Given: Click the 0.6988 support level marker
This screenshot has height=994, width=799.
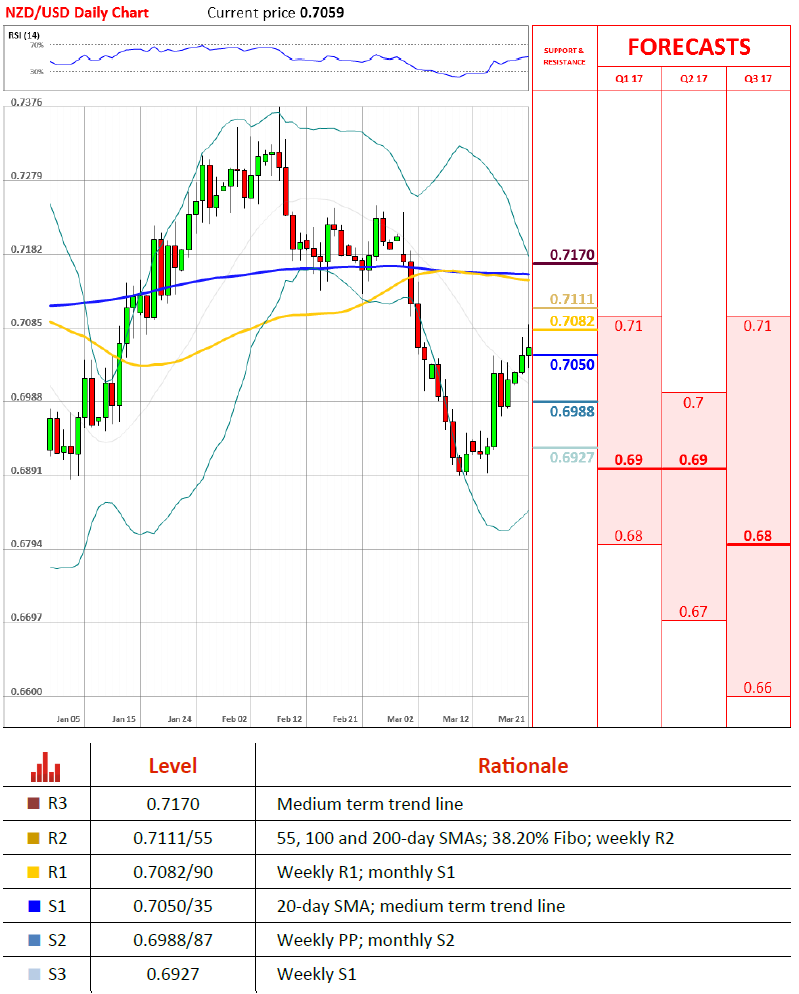Looking at the screenshot, I should coord(572,411).
